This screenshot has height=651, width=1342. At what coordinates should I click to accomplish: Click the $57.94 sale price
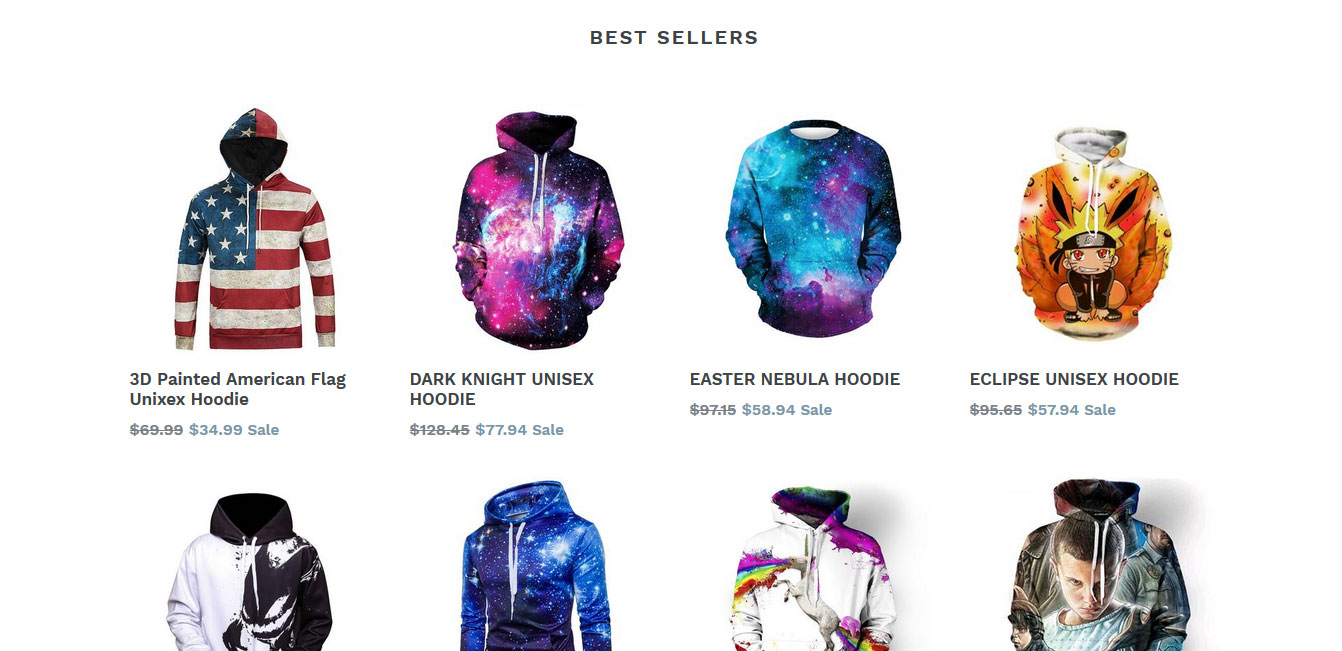click(x=1054, y=410)
